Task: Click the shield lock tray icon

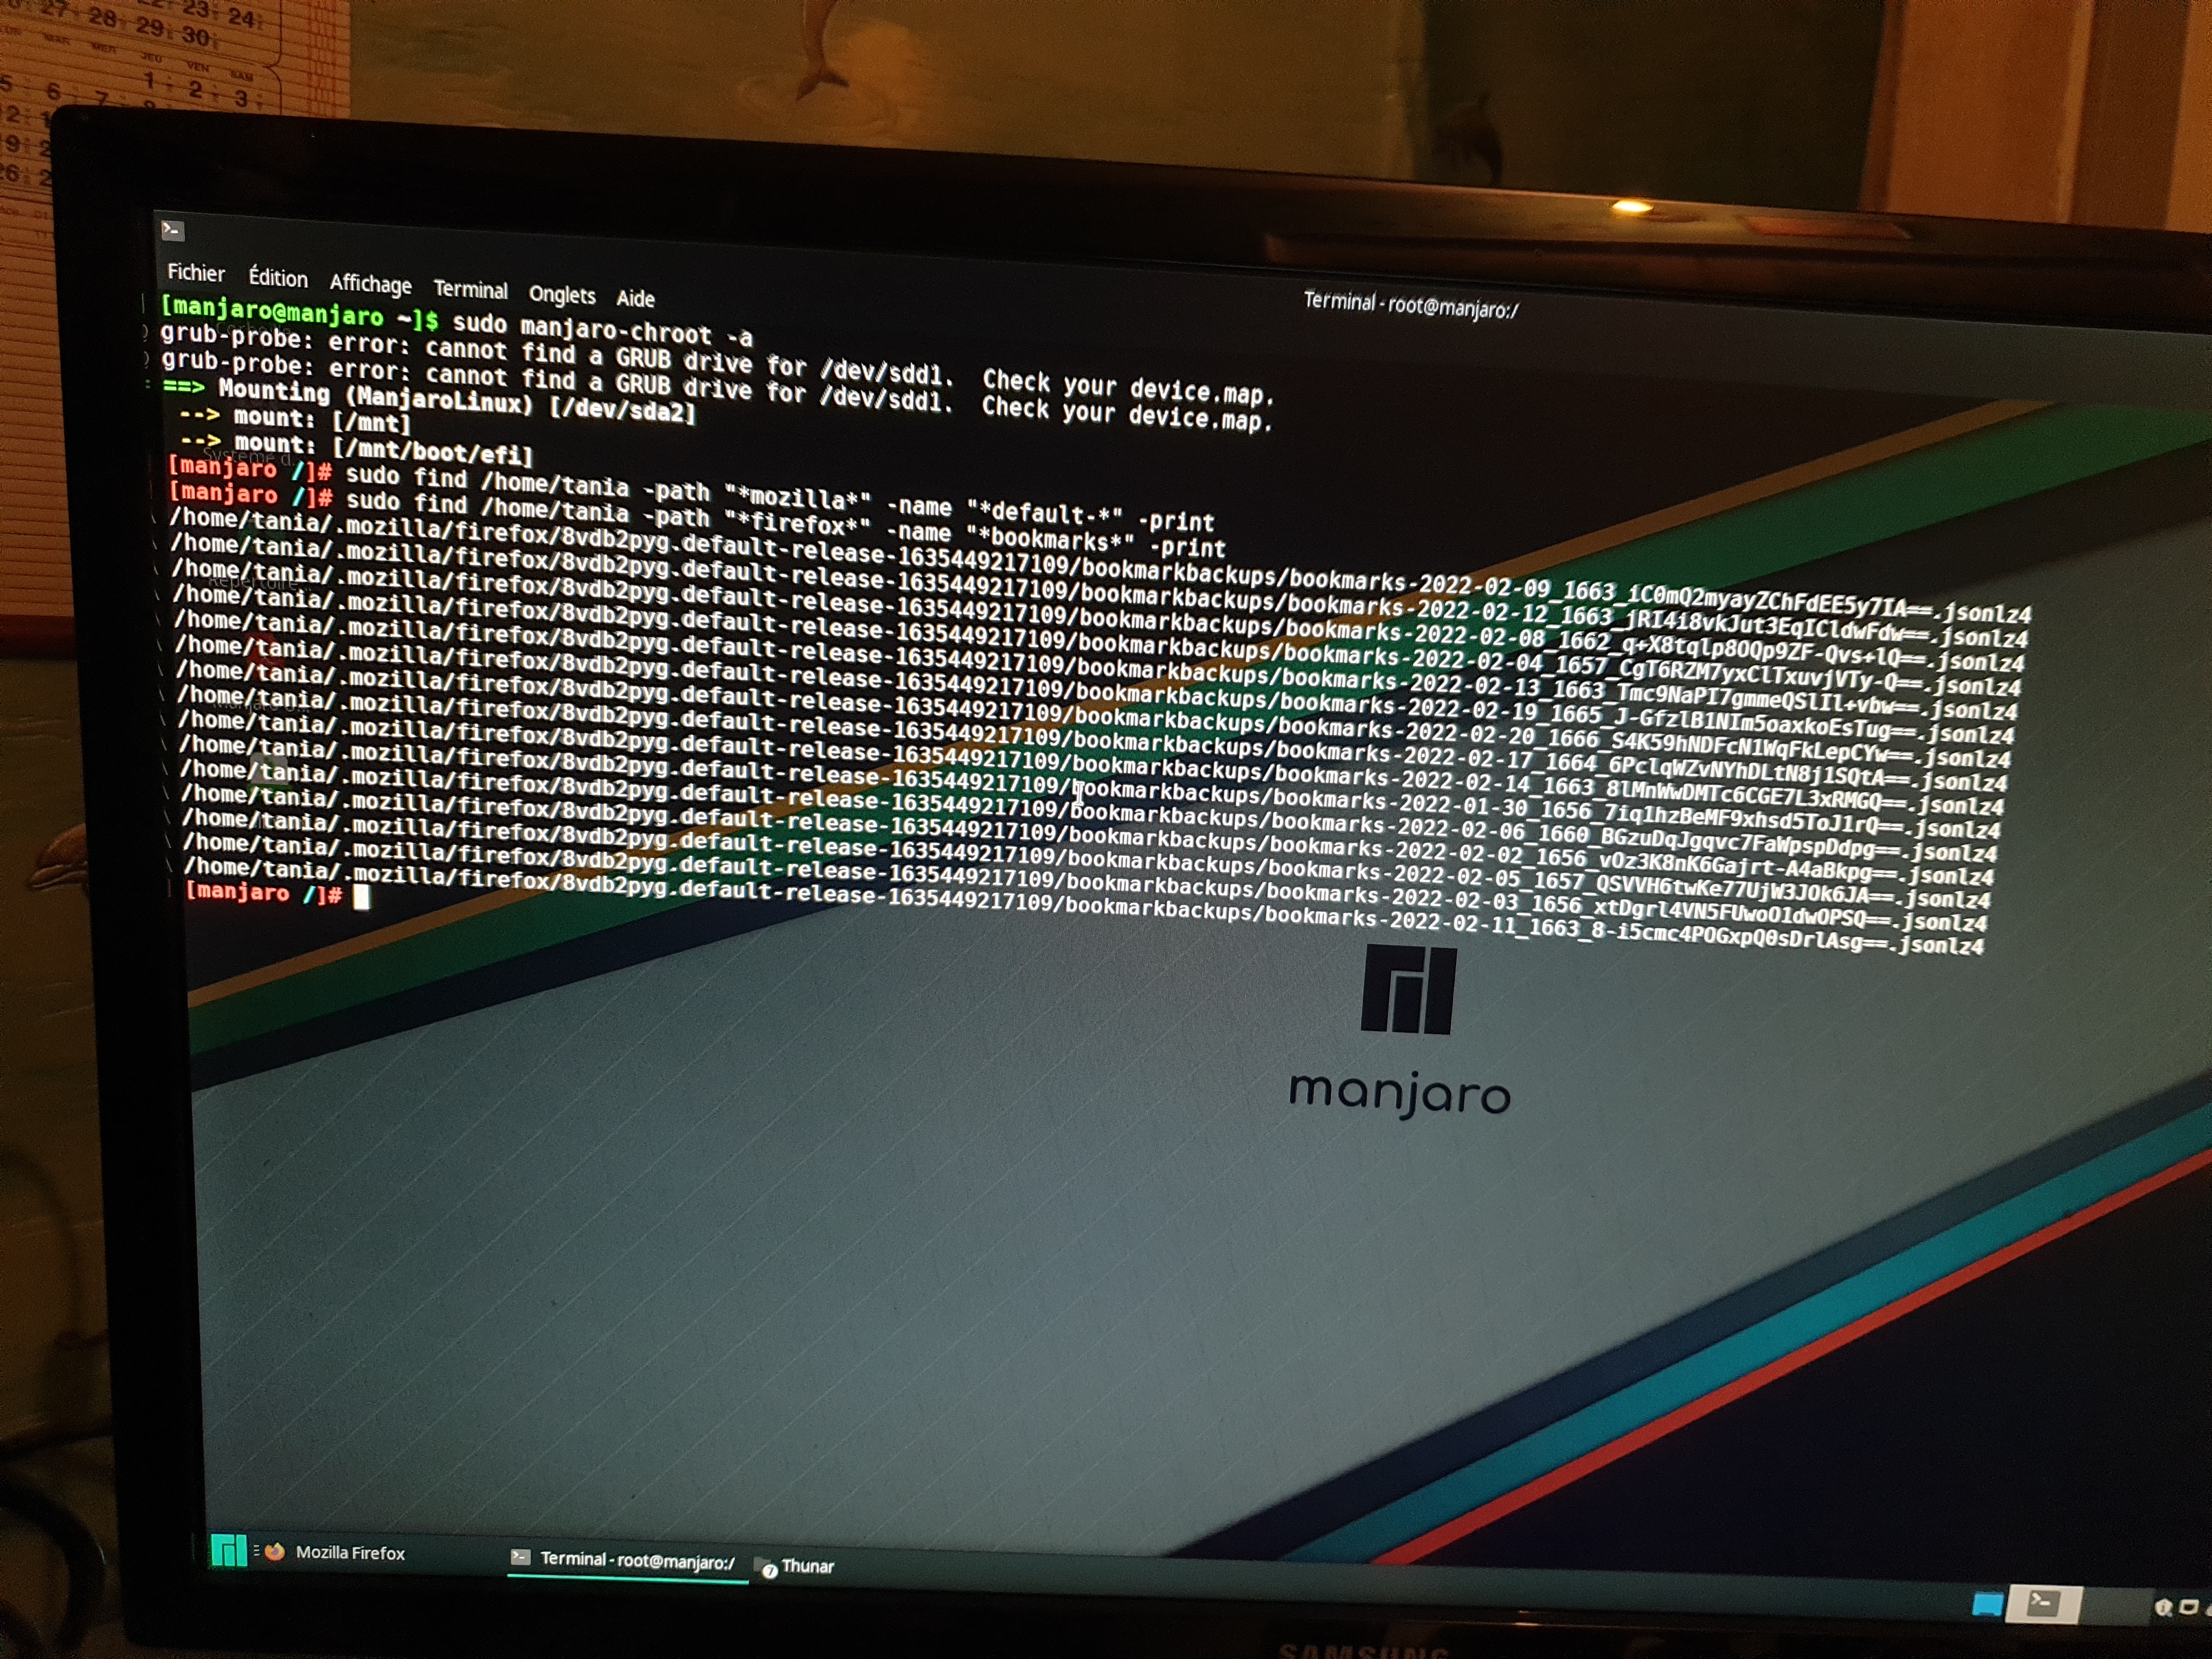Action: (2163, 1607)
